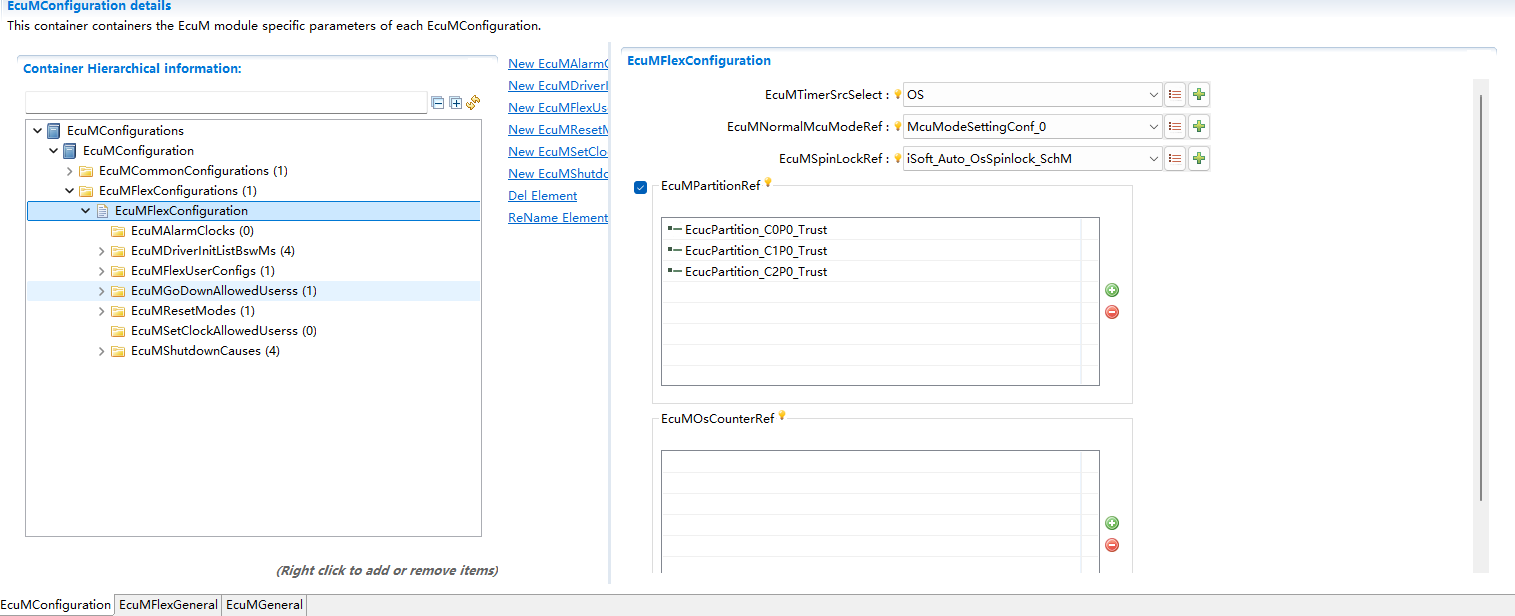Click the expand all tree icon

[456, 103]
